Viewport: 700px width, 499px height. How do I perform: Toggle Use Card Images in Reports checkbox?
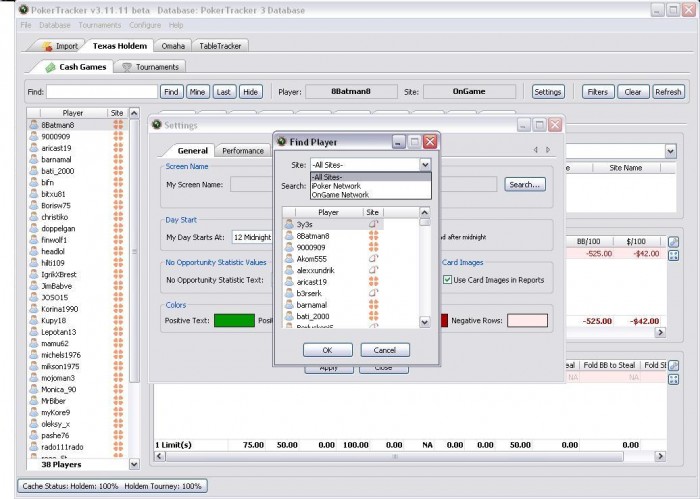pos(447,280)
